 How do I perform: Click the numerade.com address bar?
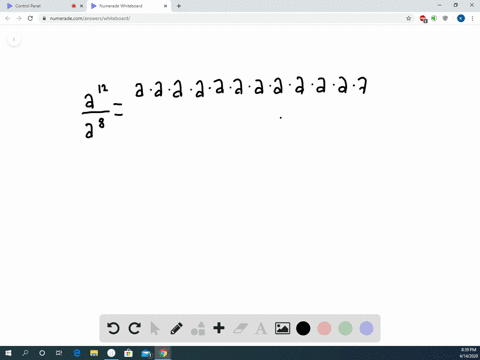tap(227, 18)
